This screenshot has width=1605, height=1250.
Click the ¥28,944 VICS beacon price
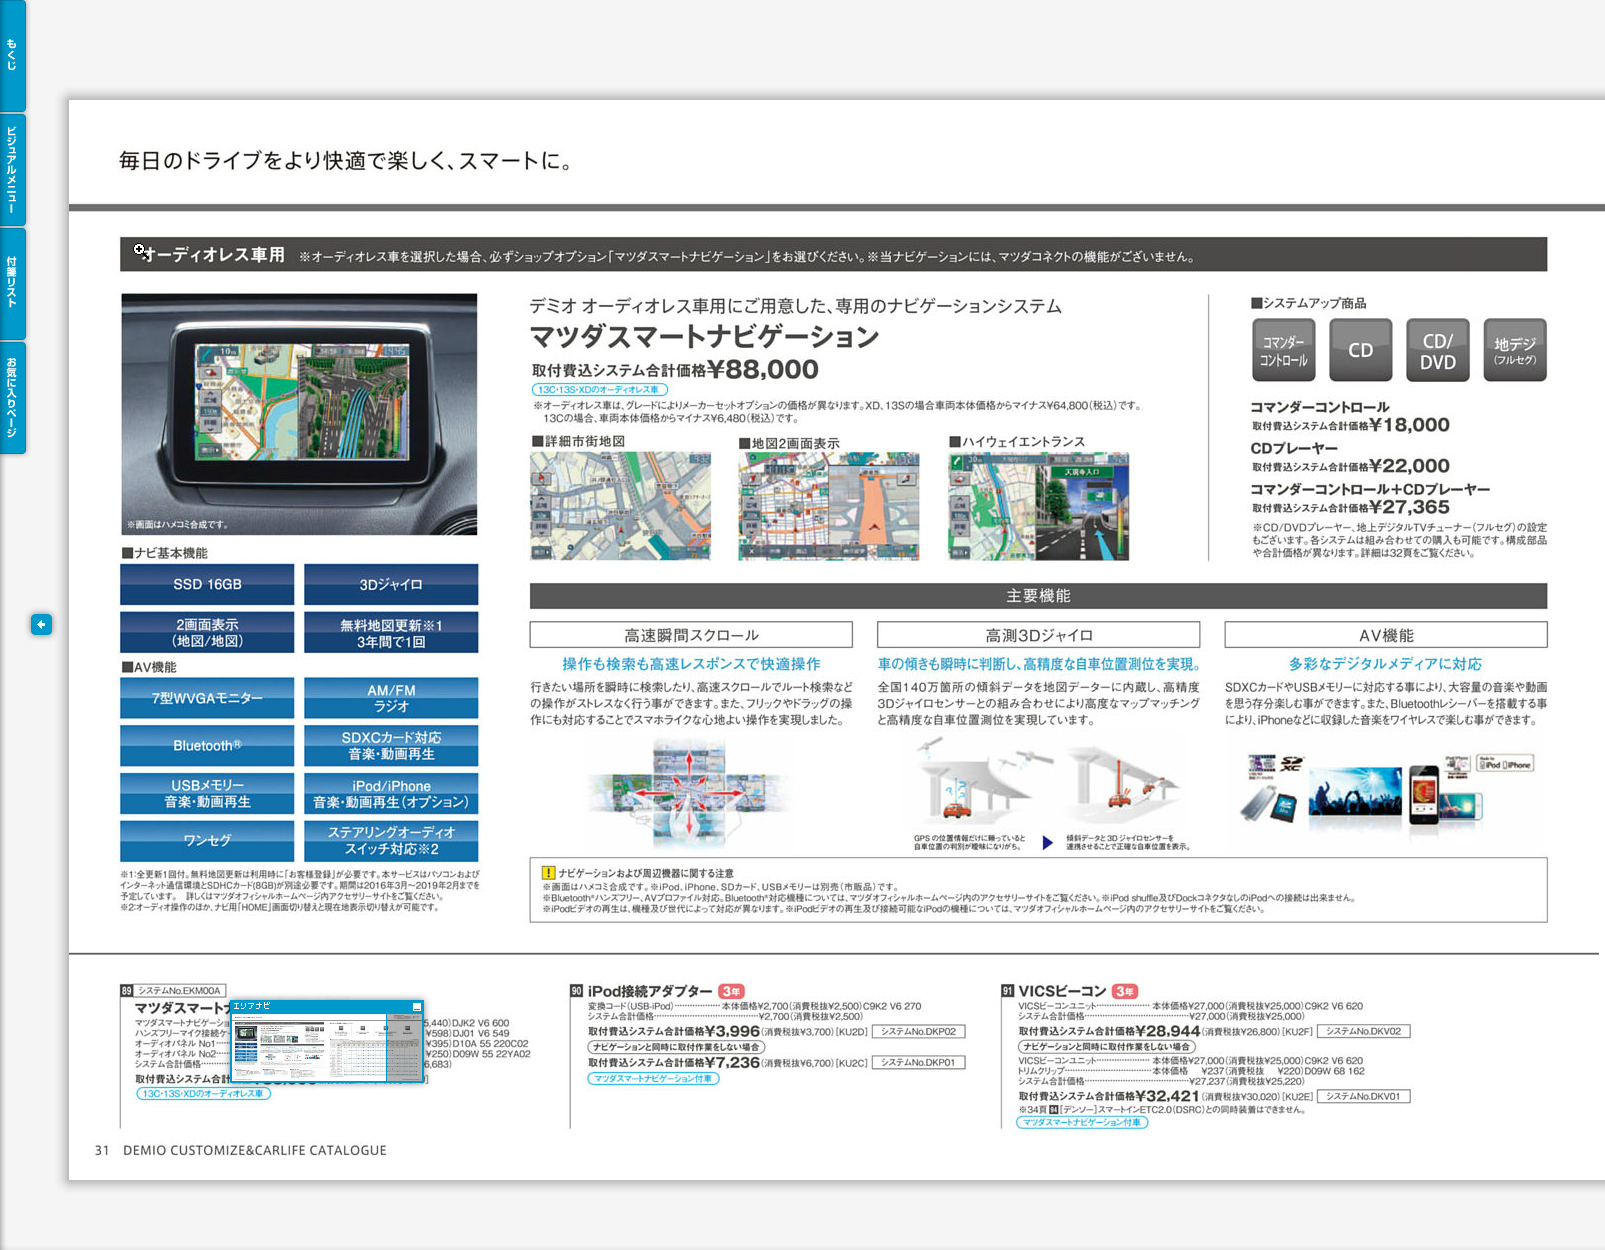[x=1167, y=1031]
